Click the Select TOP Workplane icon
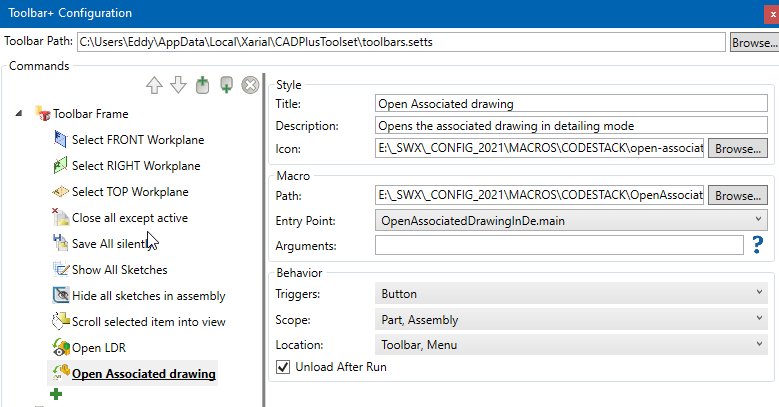Screen dimensions: 779x407 coord(60,191)
